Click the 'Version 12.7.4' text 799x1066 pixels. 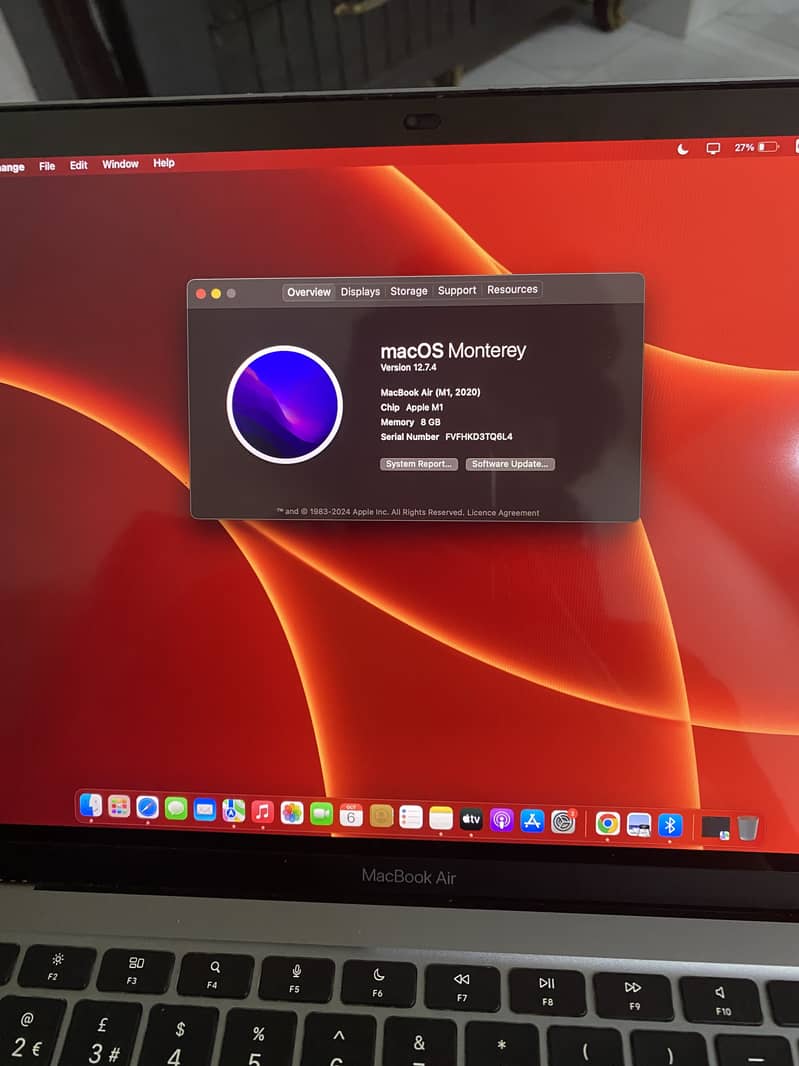point(408,367)
